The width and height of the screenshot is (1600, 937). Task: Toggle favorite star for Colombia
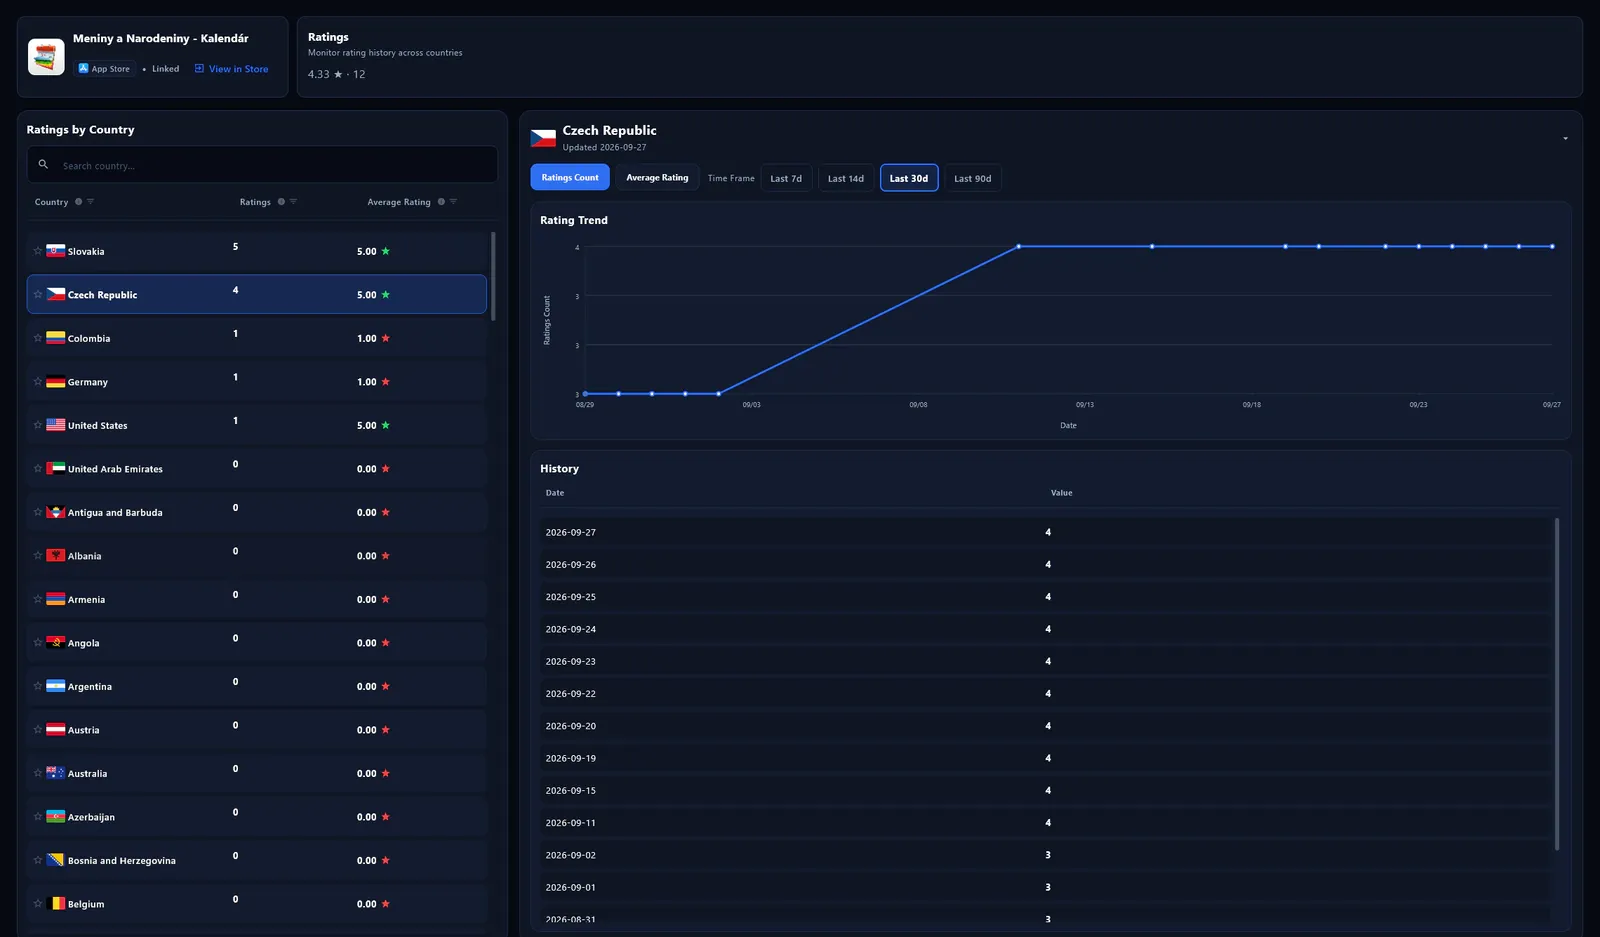point(38,338)
